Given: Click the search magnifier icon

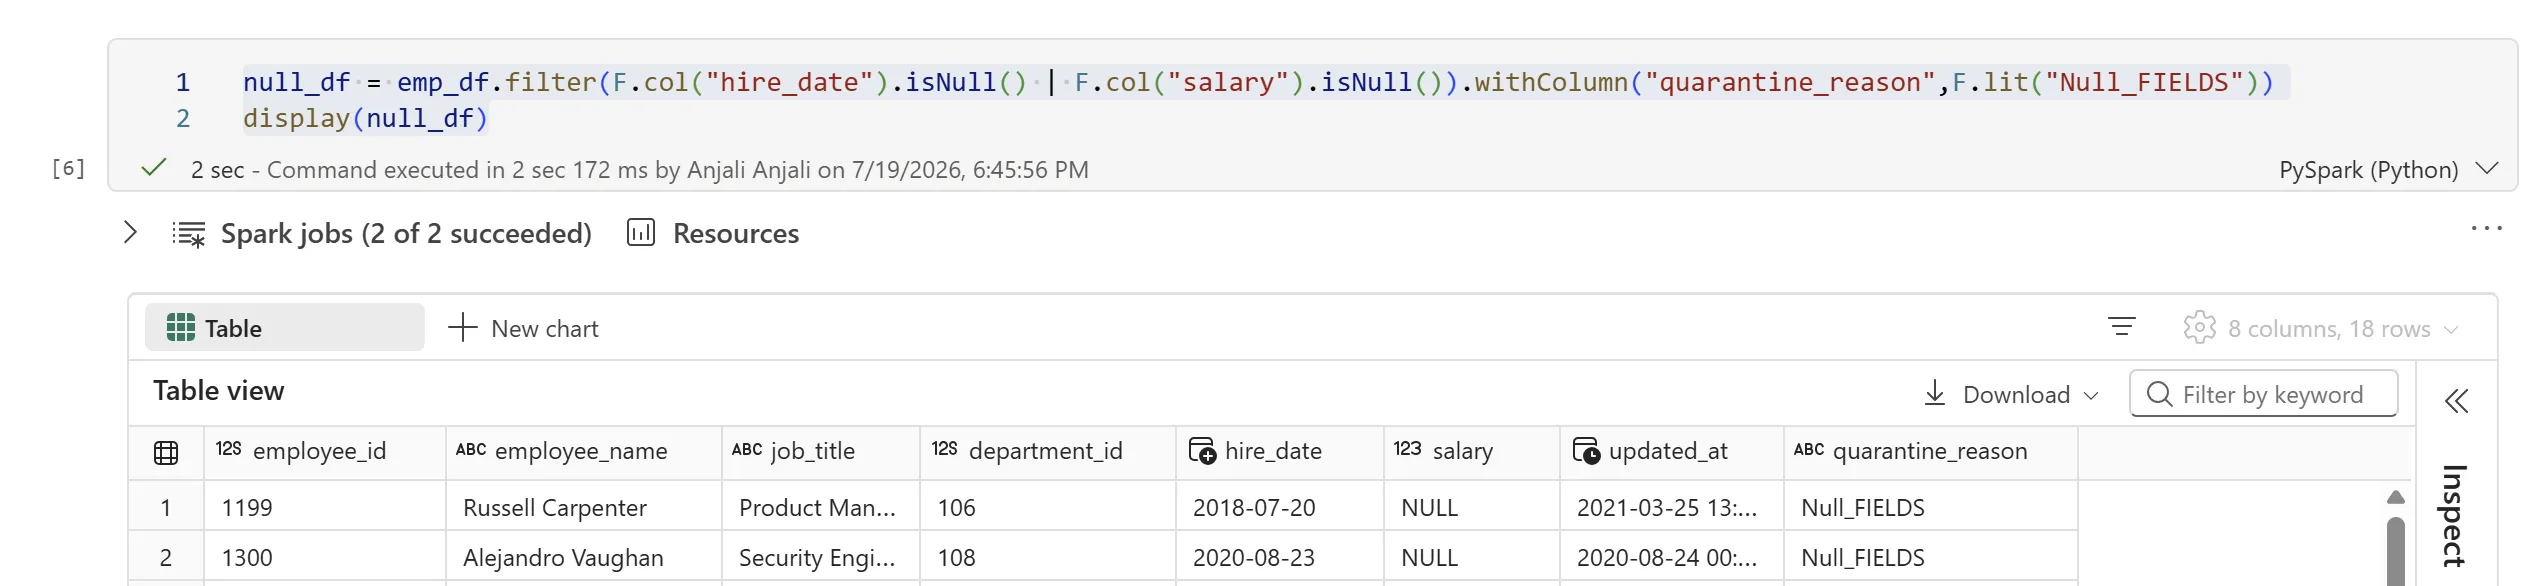Looking at the screenshot, I should [2160, 394].
